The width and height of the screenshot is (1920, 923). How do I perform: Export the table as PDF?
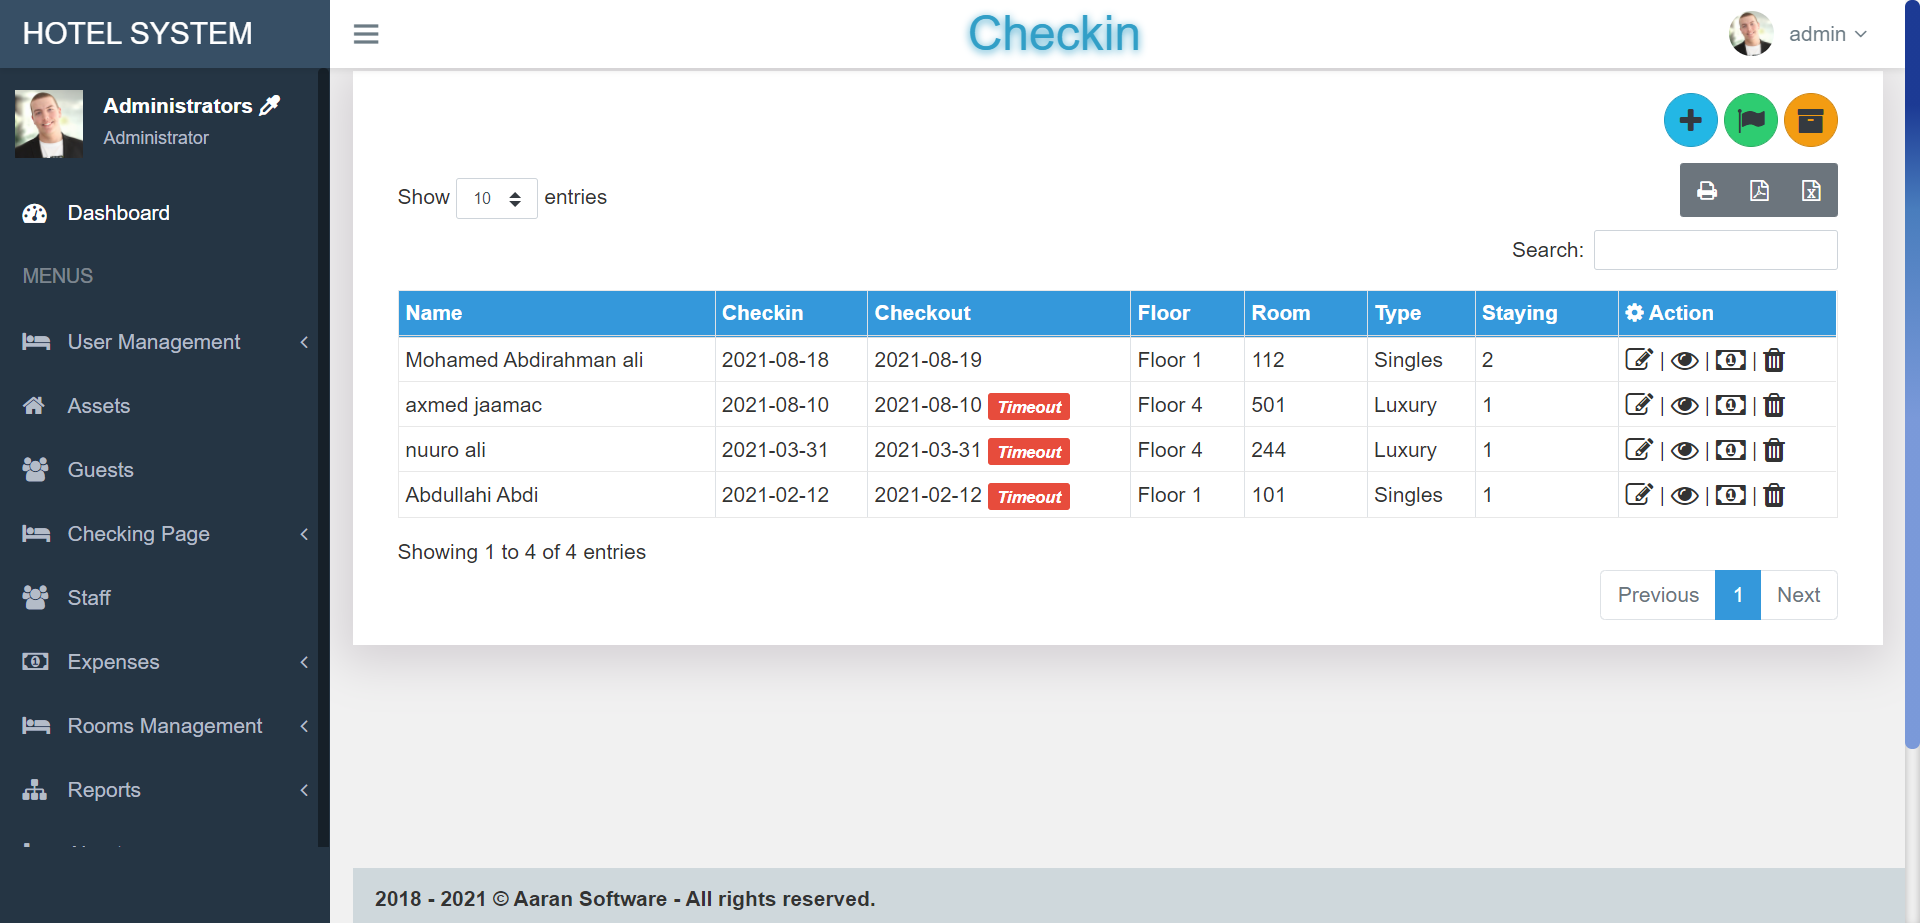pos(1760,190)
